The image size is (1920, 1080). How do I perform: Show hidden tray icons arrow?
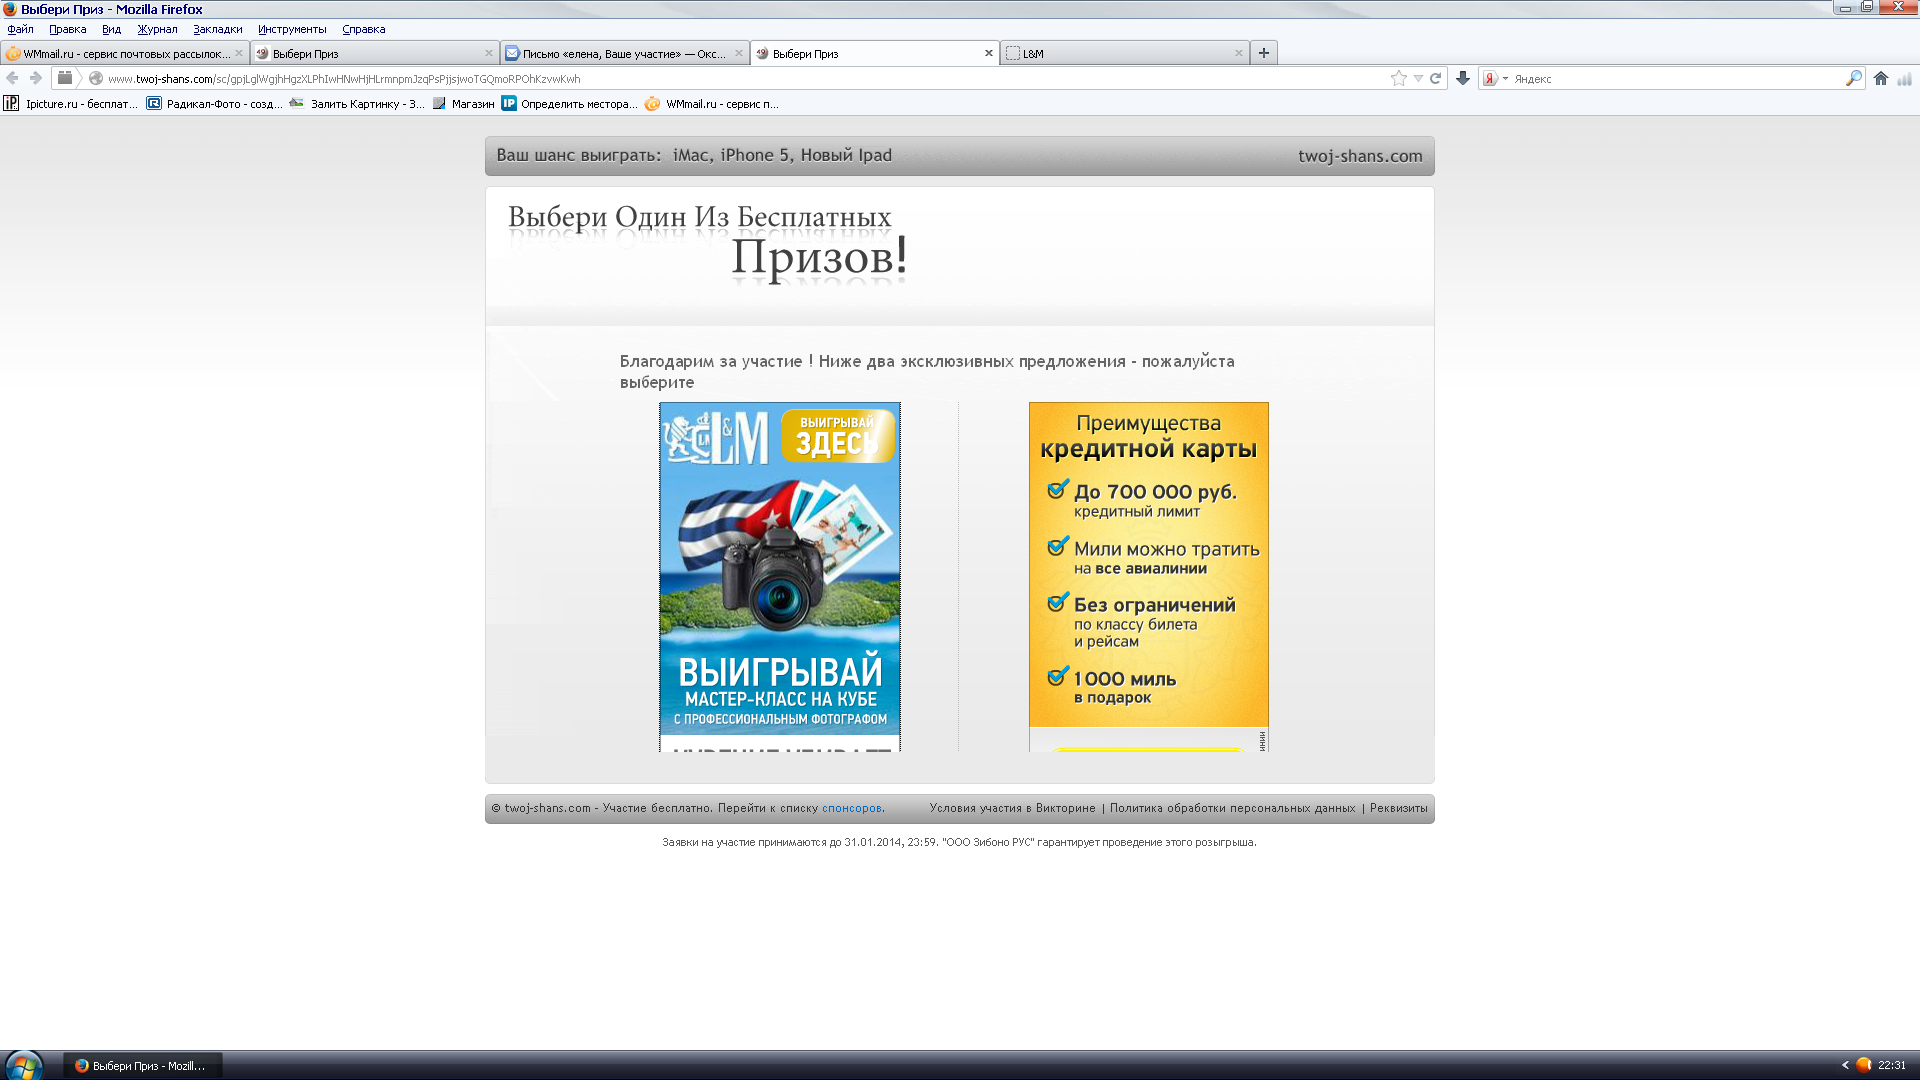(1845, 1065)
